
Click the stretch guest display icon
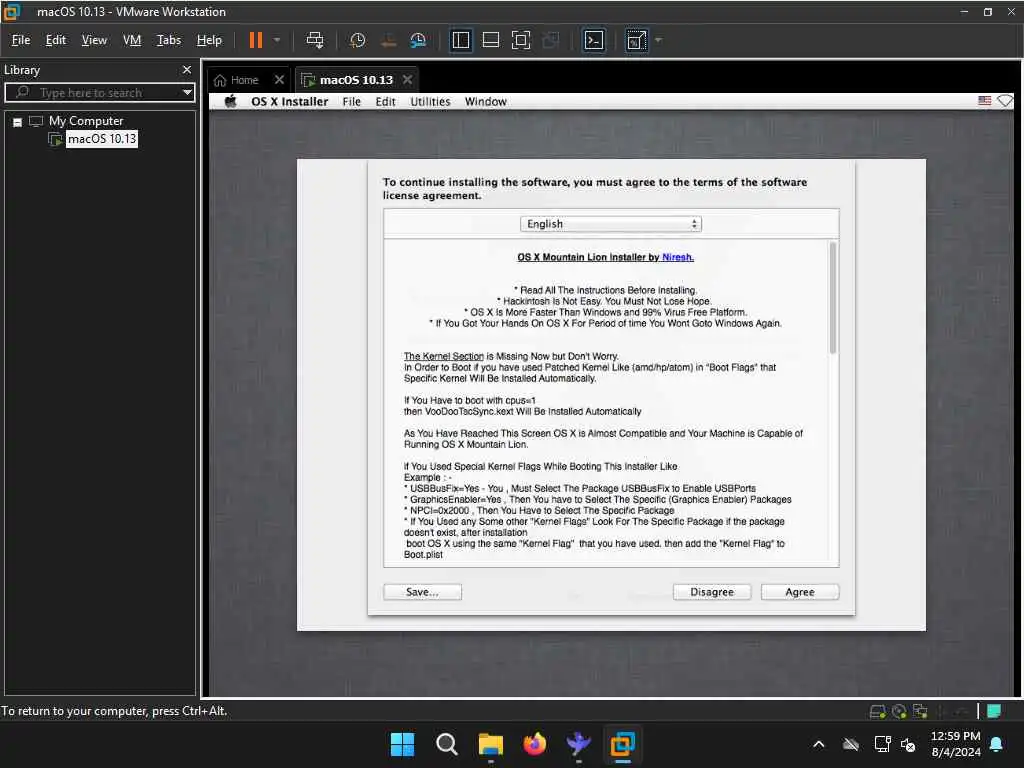pyautogui.click(x=636, y=40)
